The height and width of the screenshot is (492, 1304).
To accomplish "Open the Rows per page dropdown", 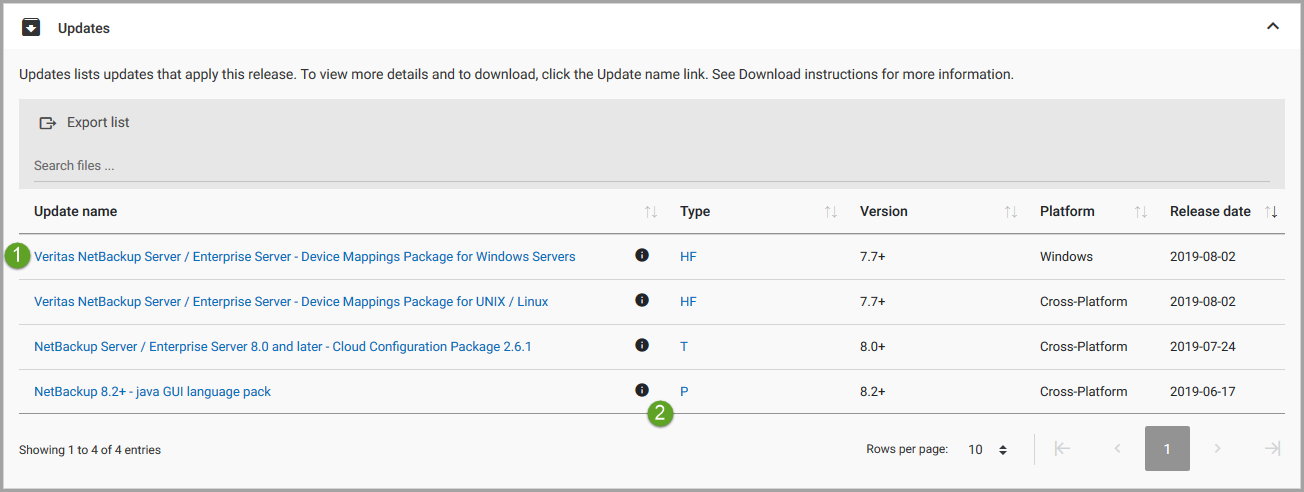I will [988, 450].
